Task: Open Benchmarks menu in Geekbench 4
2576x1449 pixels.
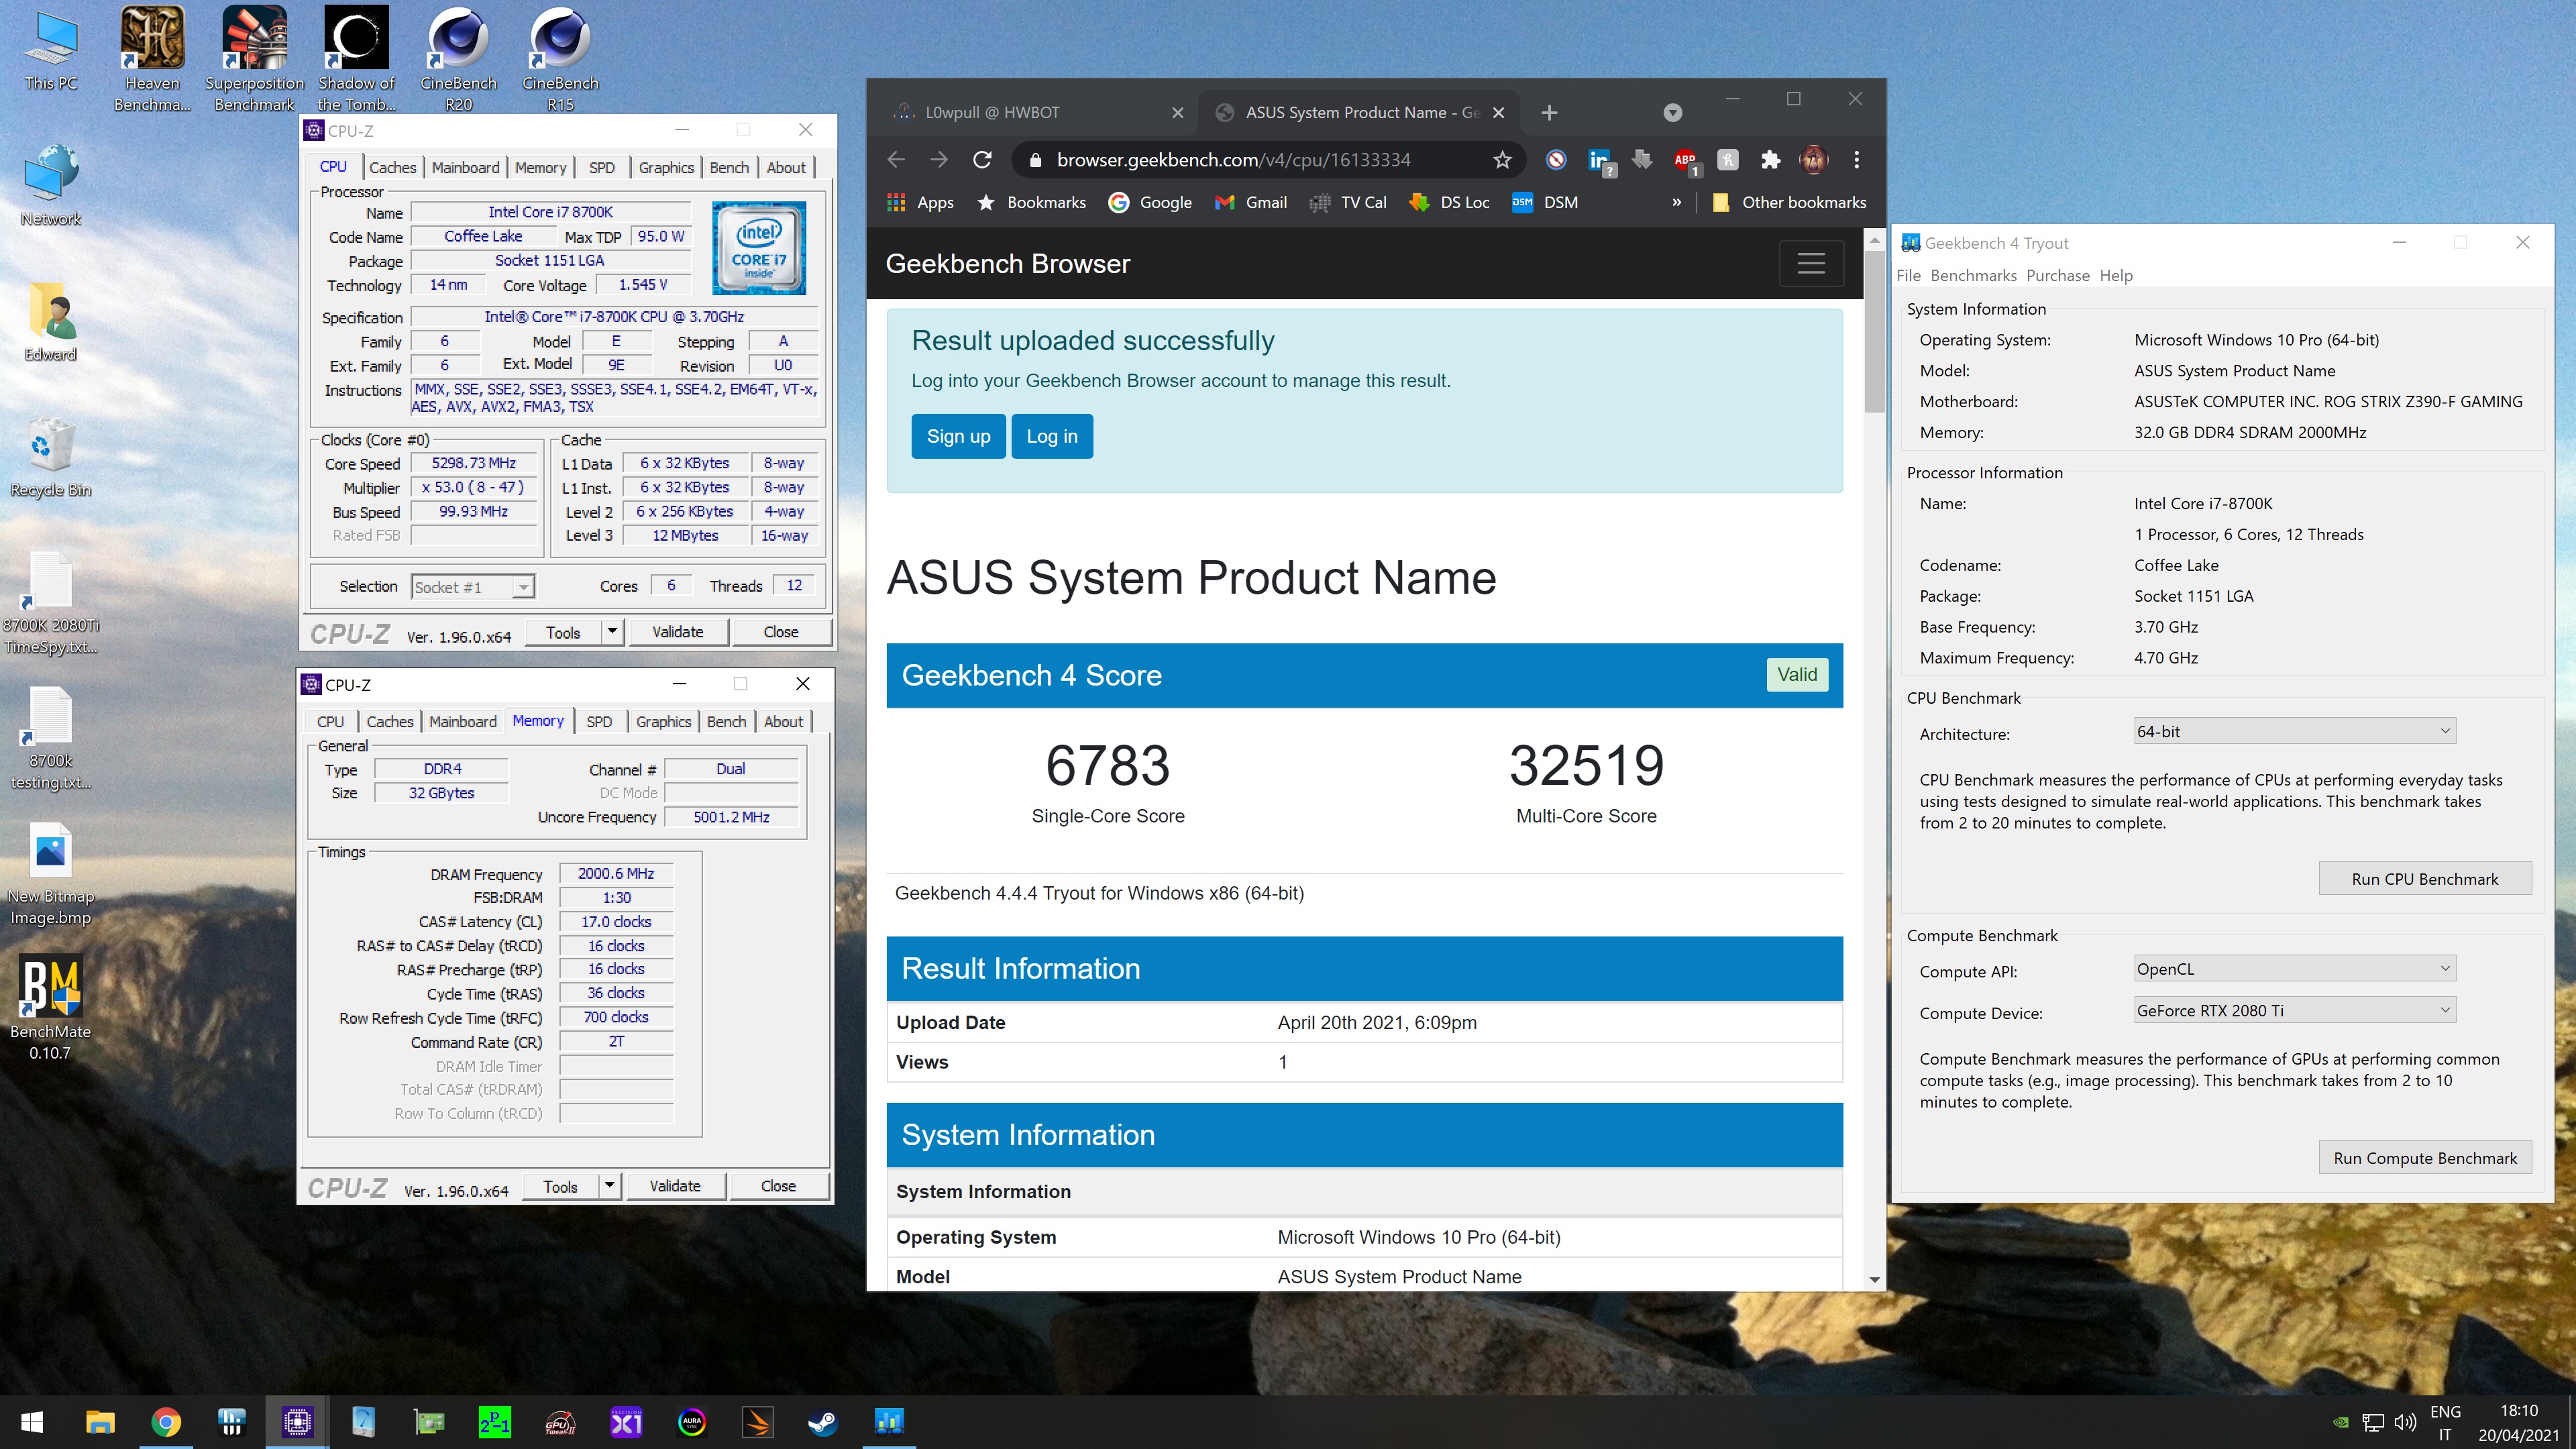Action: pyautogui.click(x=1973, y=276)
